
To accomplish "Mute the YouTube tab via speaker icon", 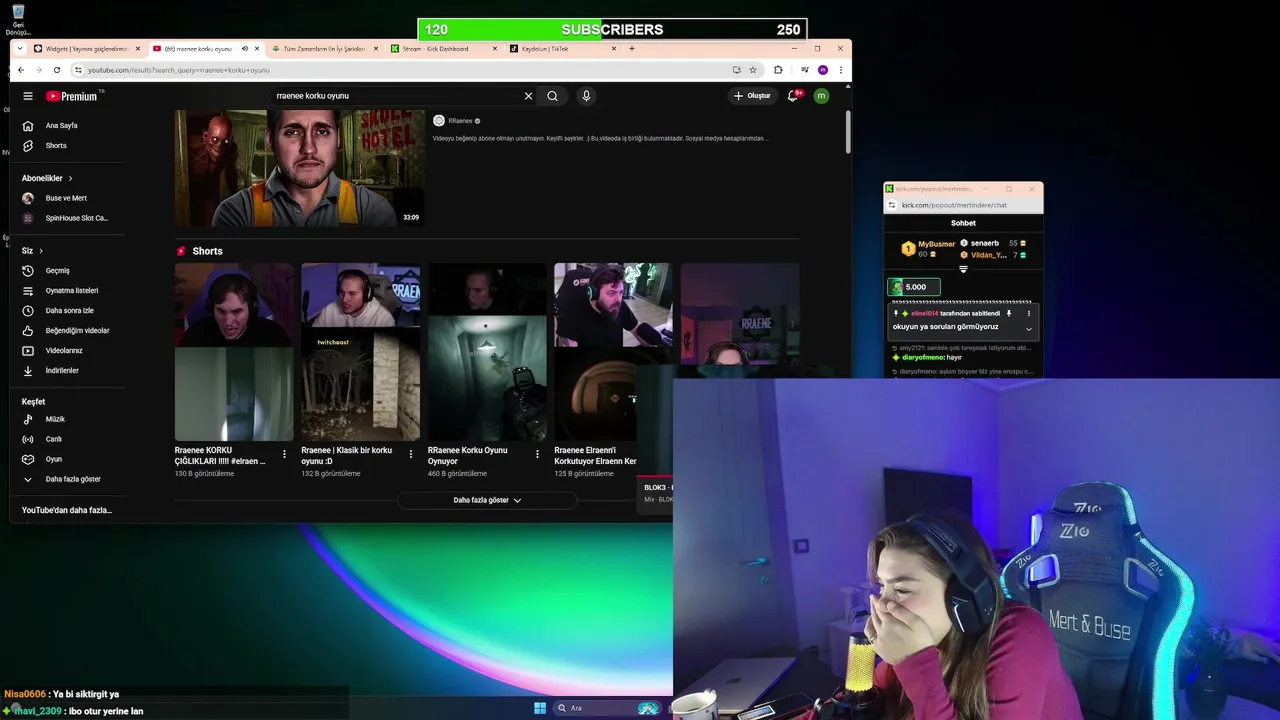I will tap(244, 48).
